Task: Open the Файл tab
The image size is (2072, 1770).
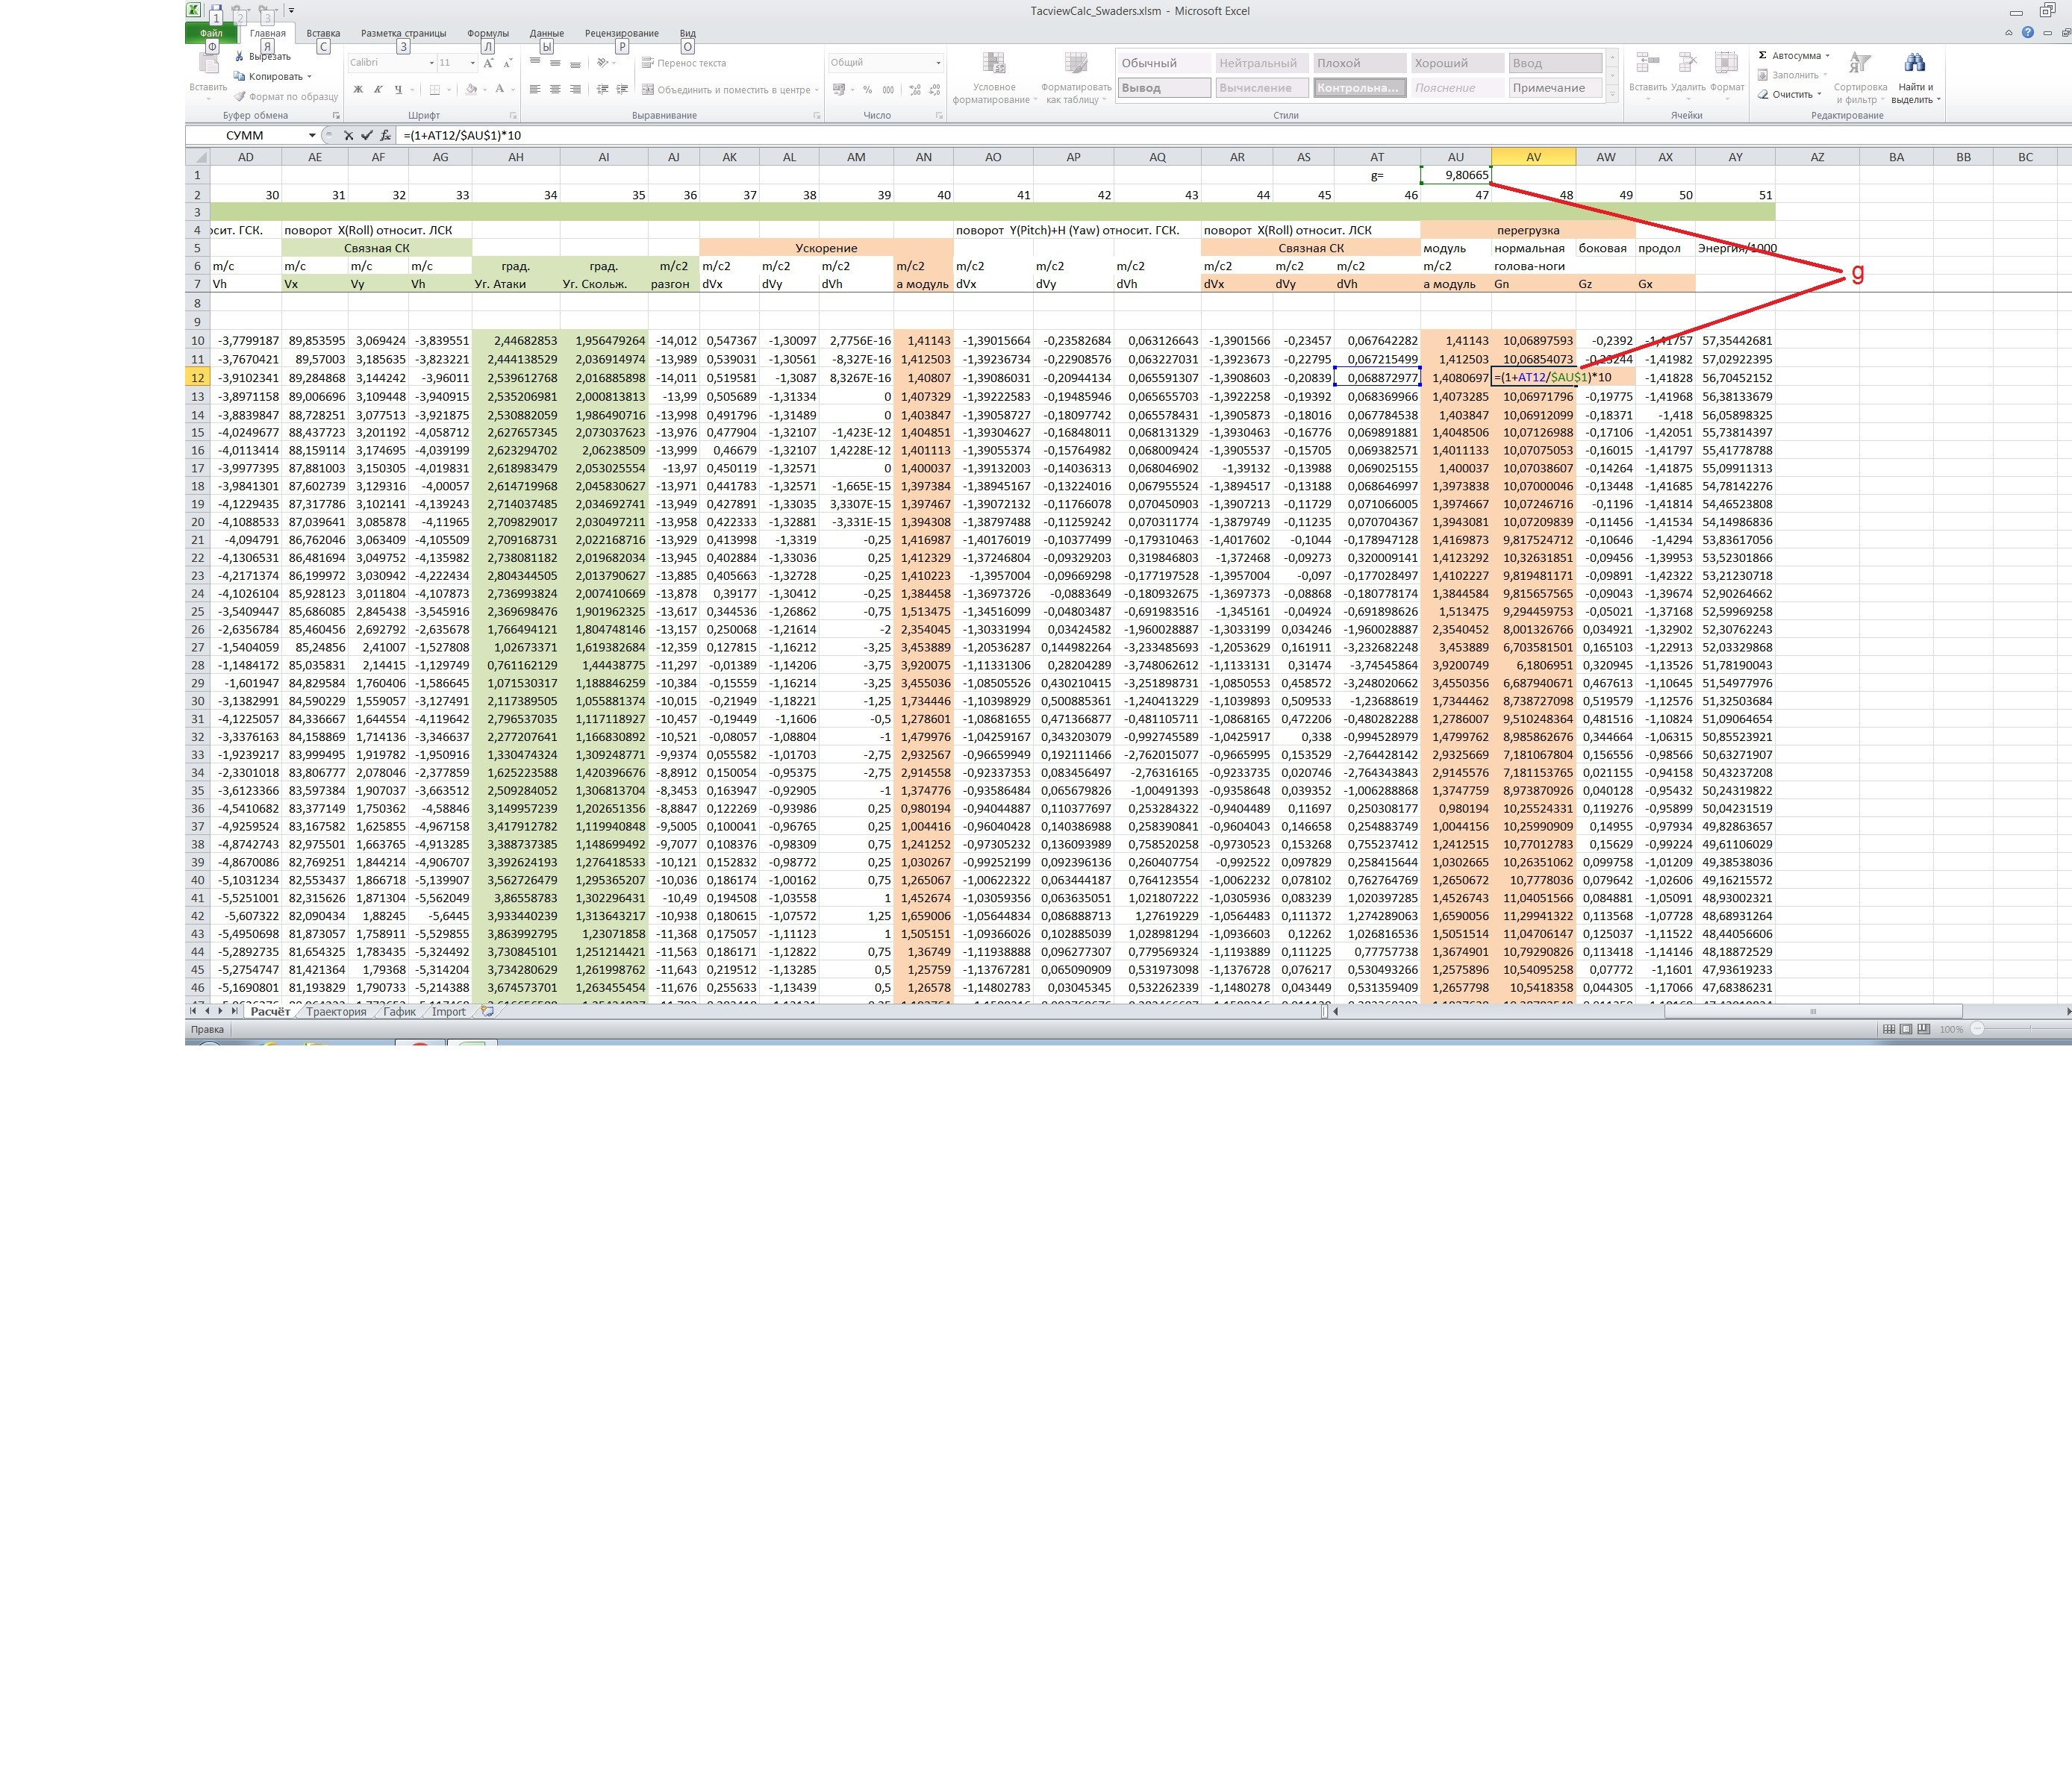Action: [x=211, y=34]
